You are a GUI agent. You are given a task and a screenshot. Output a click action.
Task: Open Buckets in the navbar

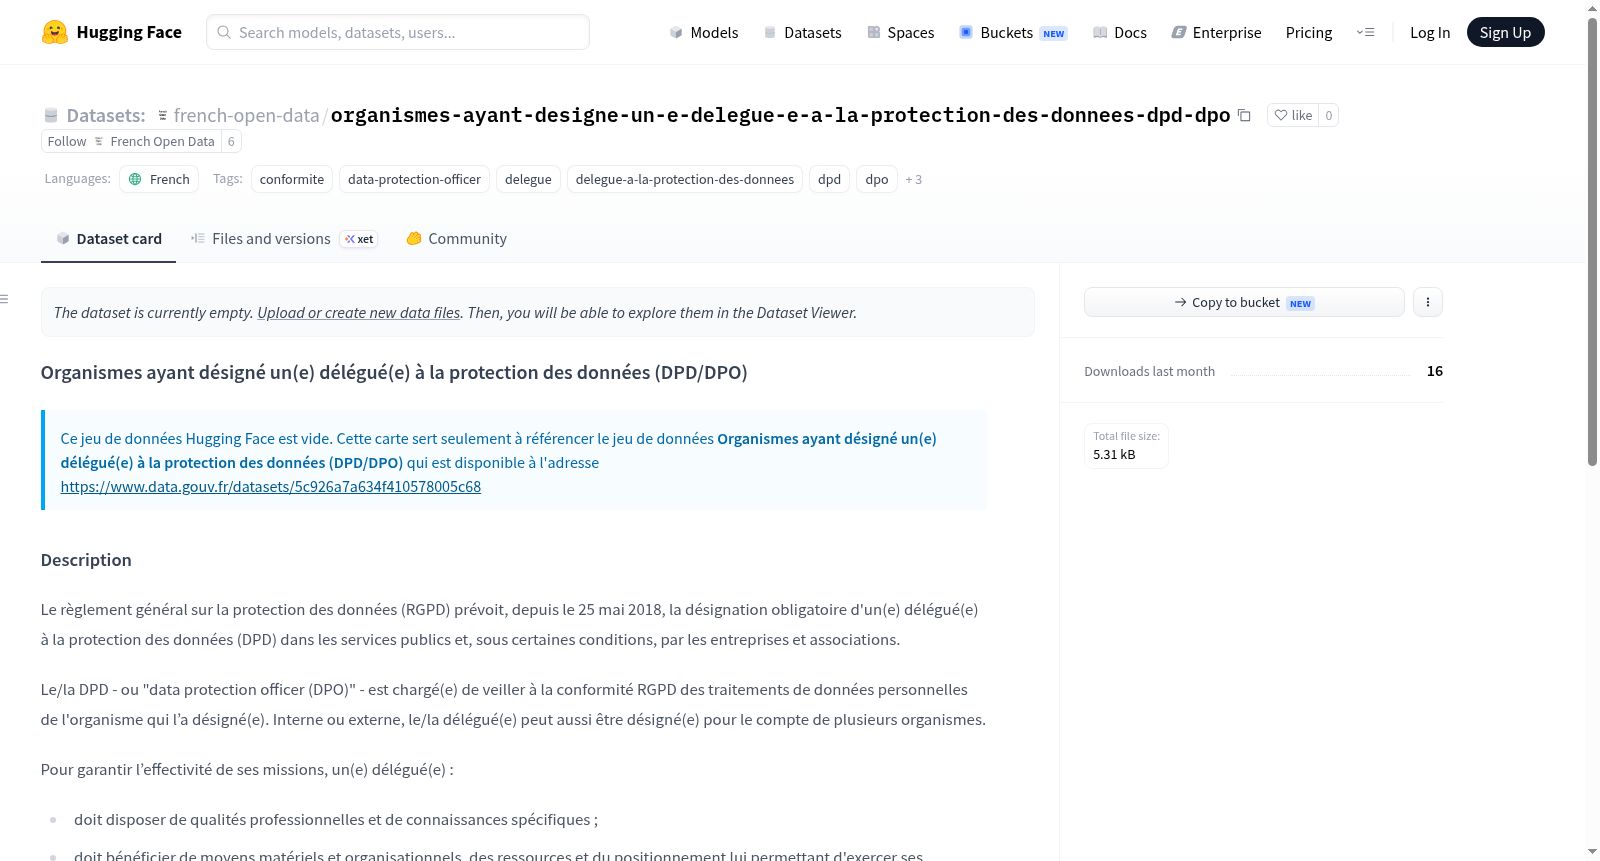1013,33
